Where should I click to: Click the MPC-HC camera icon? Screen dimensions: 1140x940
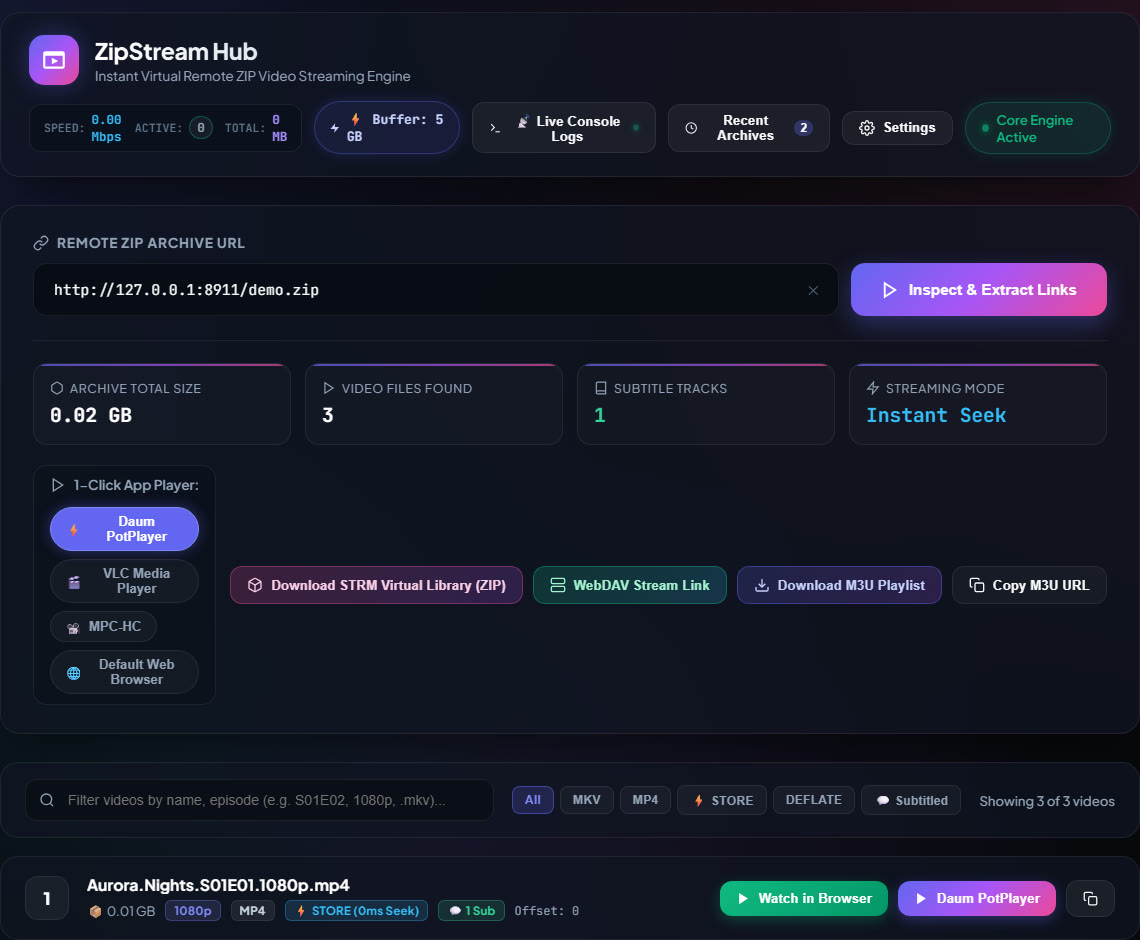pos(73,628)
